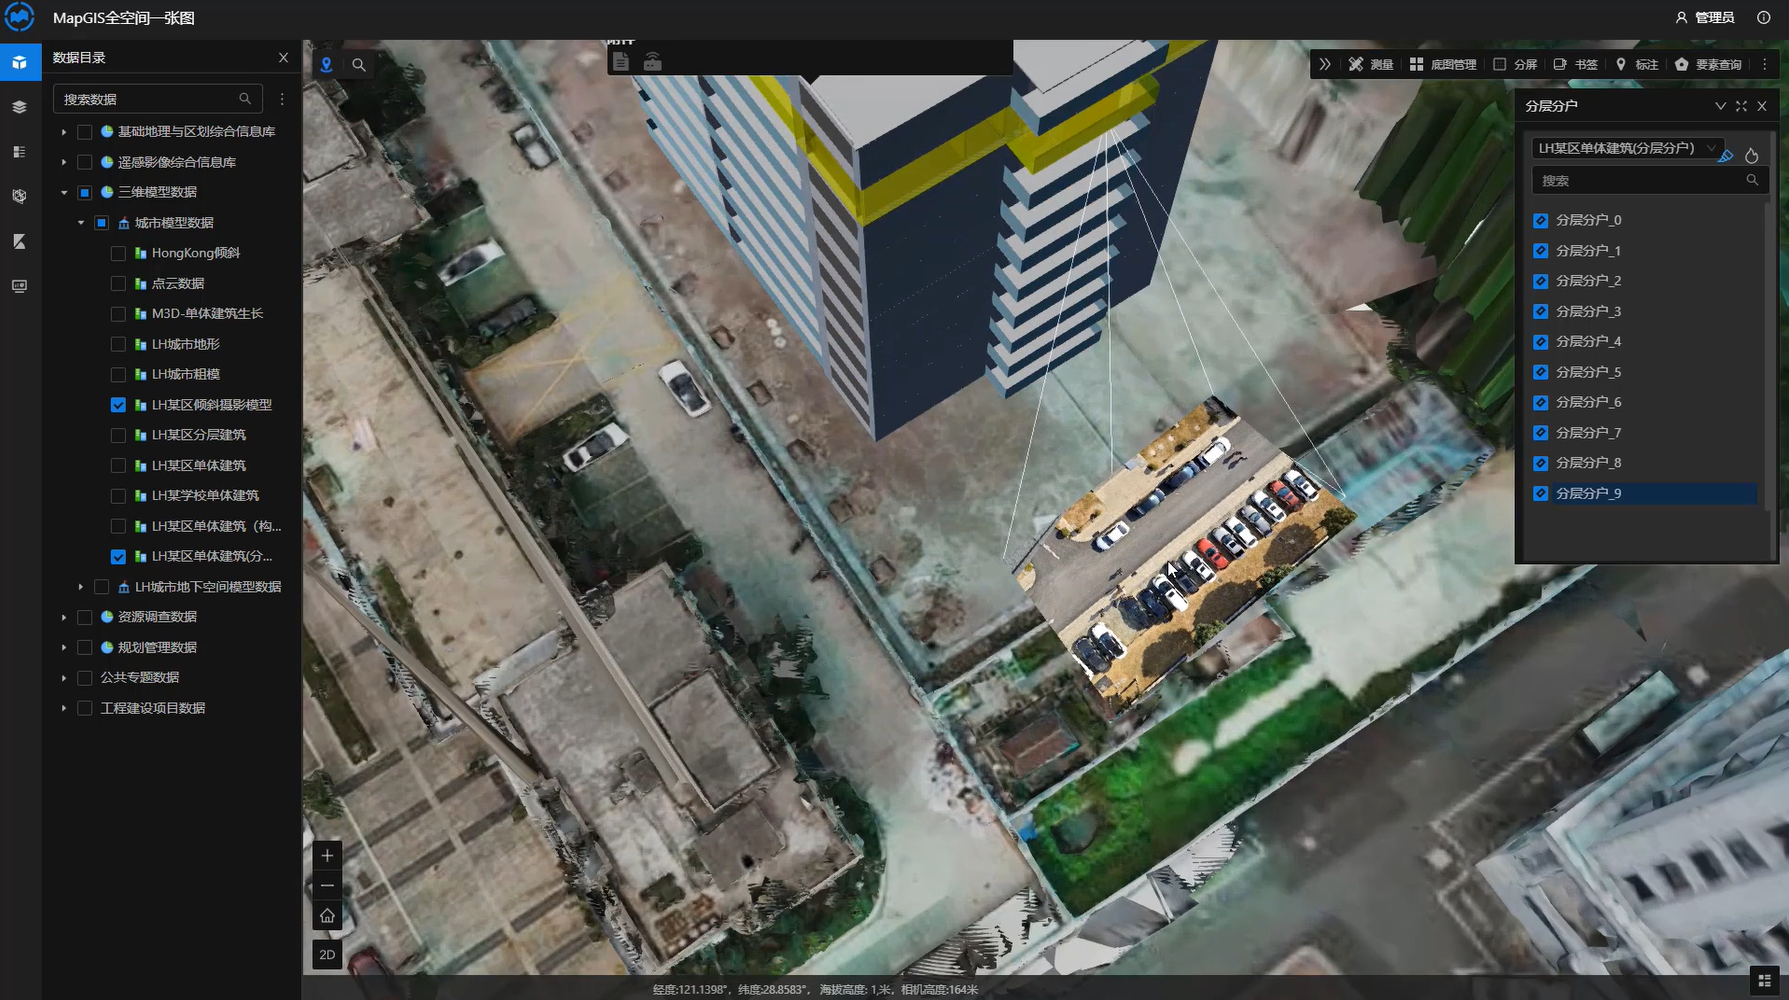Check the LH城市地形 layer checkbox
The image size is (1789, 1000).
pos(118,344)
